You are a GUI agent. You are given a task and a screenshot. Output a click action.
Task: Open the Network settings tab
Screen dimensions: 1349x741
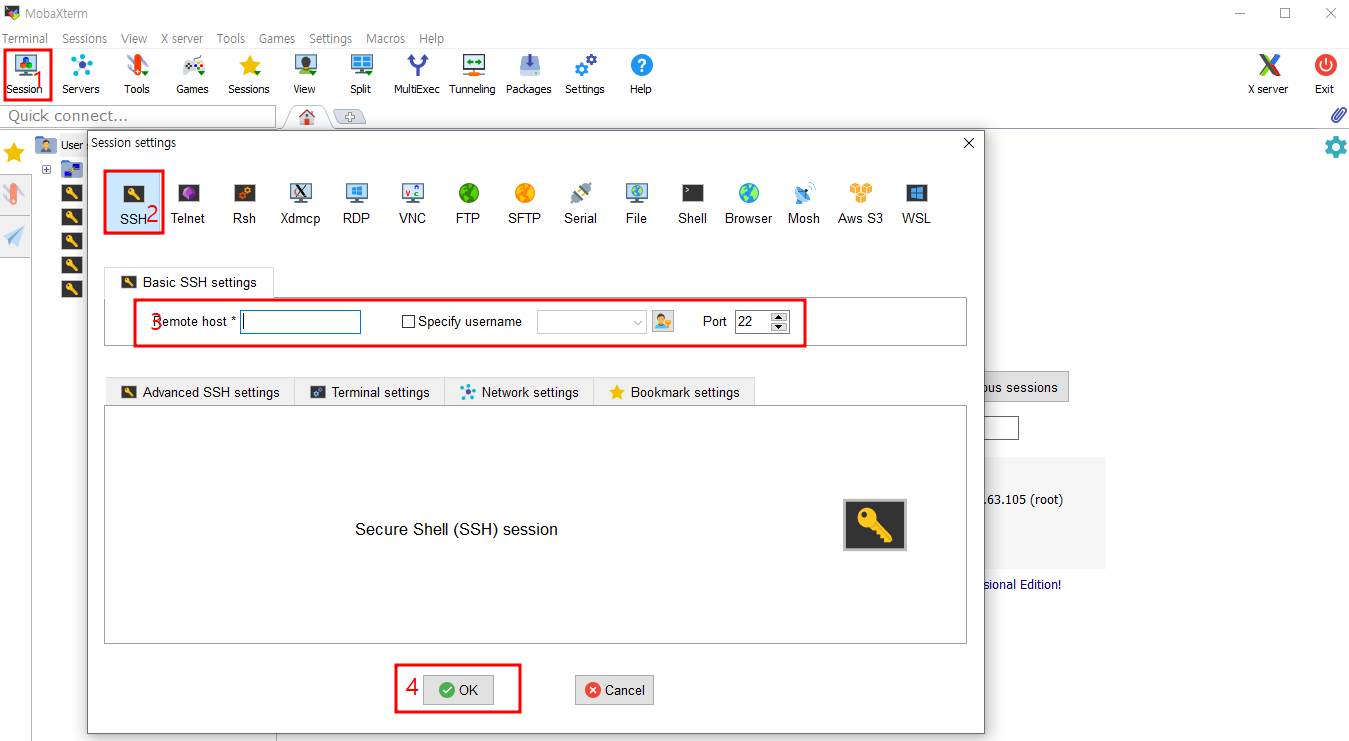point(519,392)
